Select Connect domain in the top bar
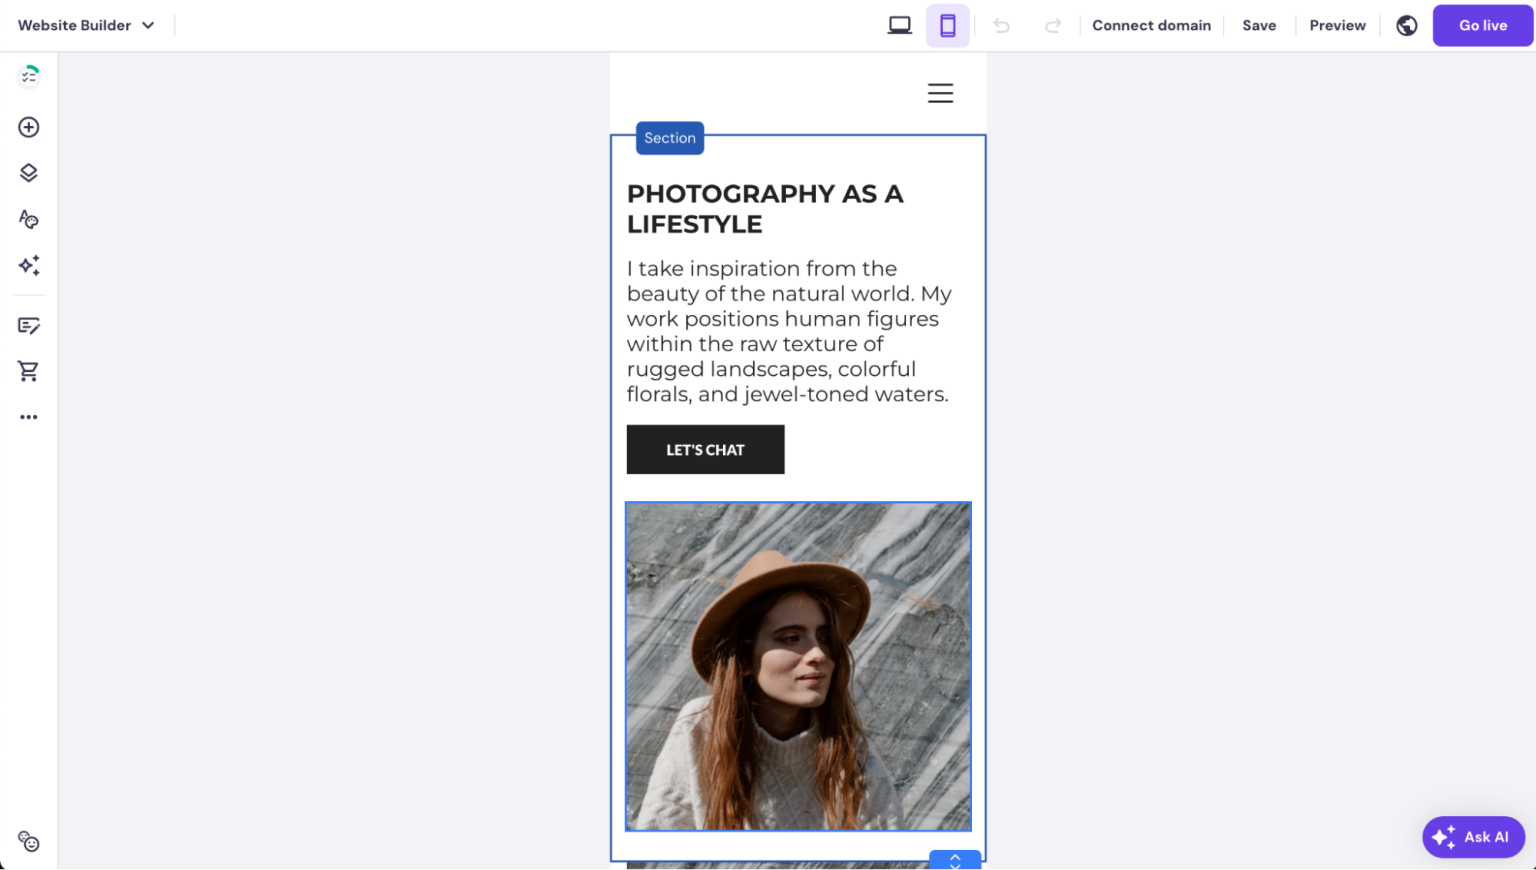1536x870 pixels. click(1151, 25)
